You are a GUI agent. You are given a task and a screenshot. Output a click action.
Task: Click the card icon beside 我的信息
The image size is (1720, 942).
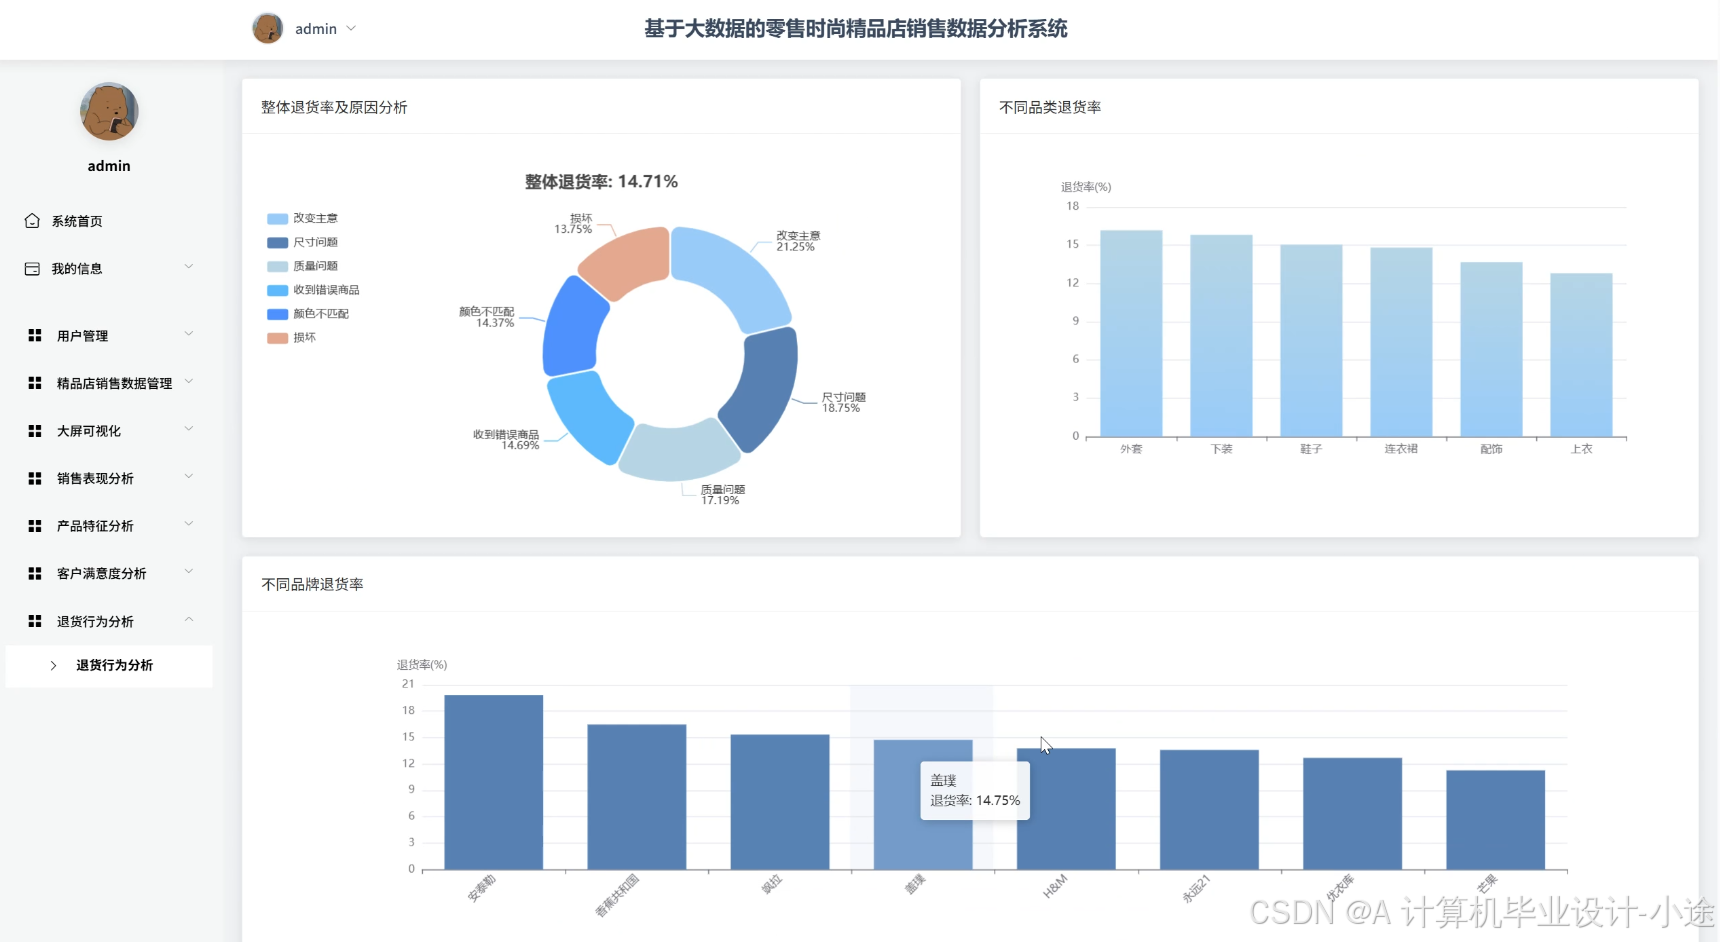tap(32, 269)
